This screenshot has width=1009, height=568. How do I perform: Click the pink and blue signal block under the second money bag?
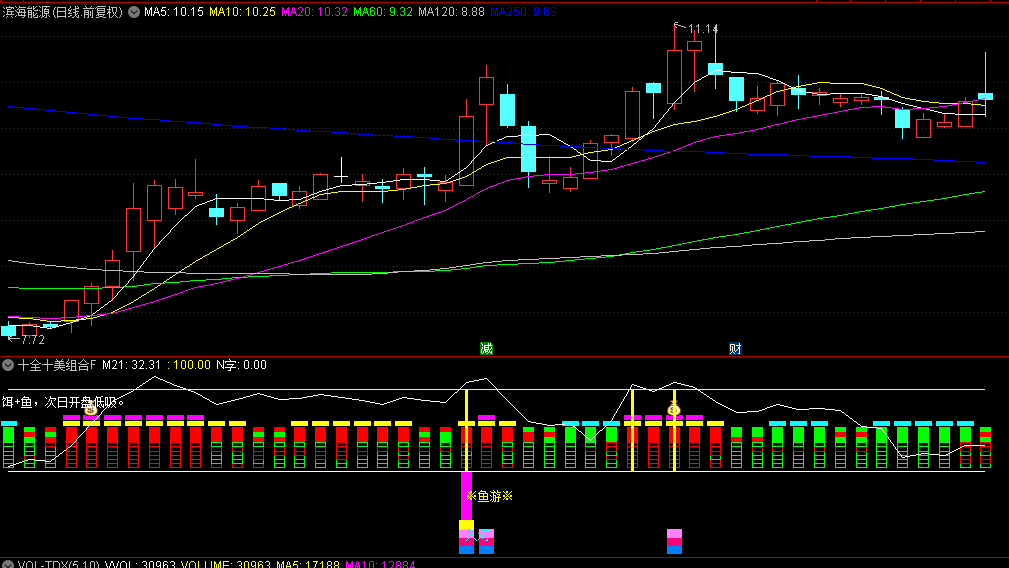pos(674,542)
